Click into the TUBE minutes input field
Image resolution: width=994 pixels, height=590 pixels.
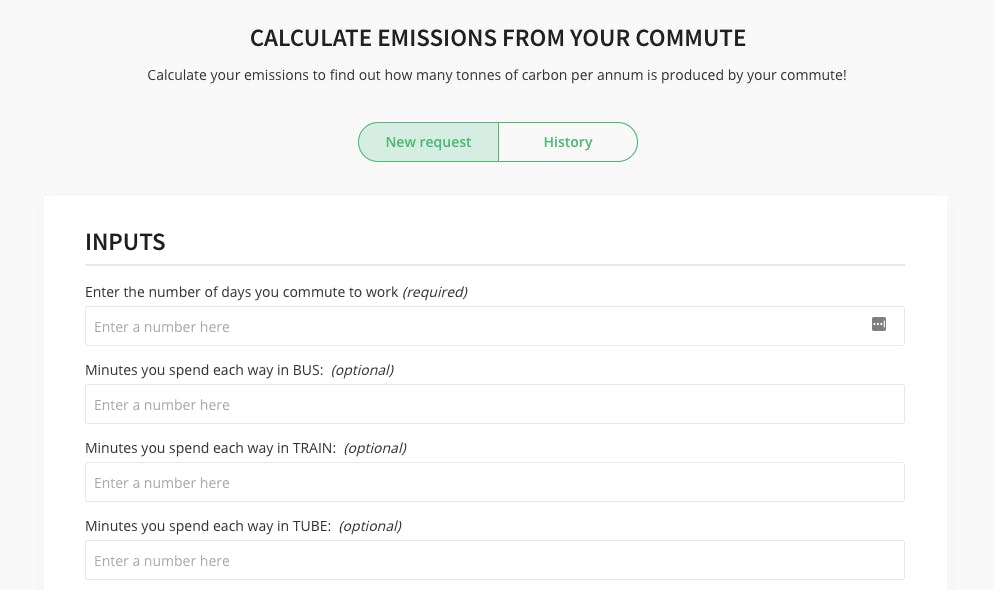[494, 561]
